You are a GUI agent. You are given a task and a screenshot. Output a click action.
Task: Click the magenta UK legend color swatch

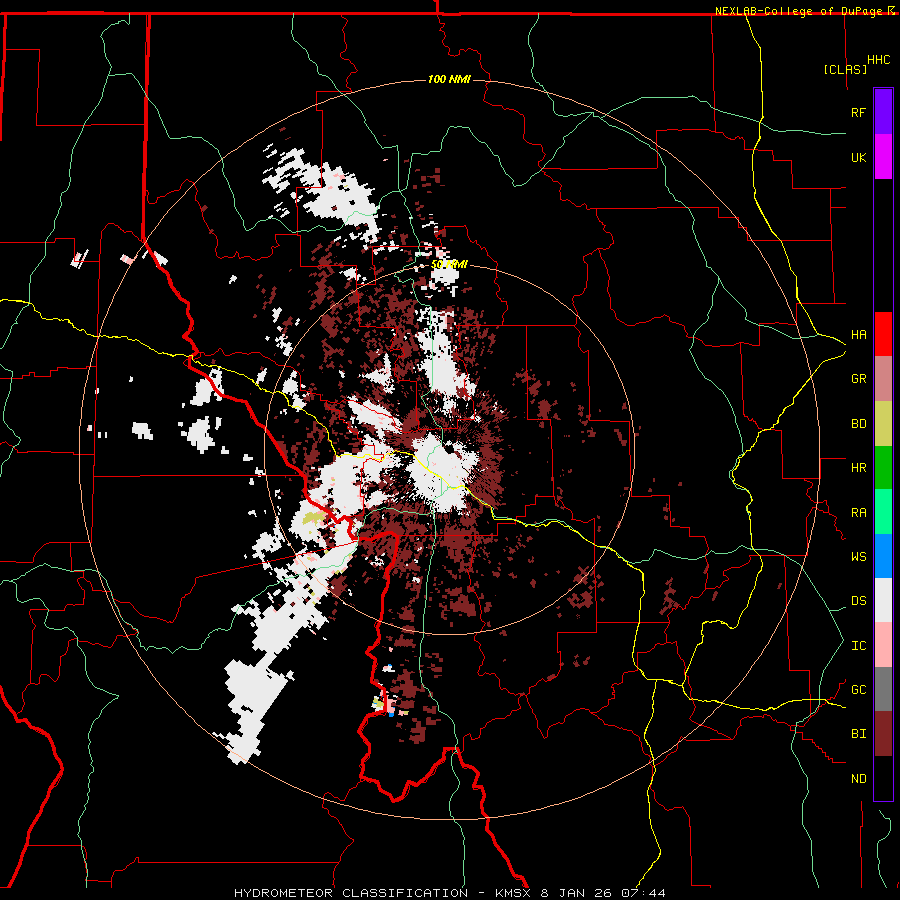883,157
